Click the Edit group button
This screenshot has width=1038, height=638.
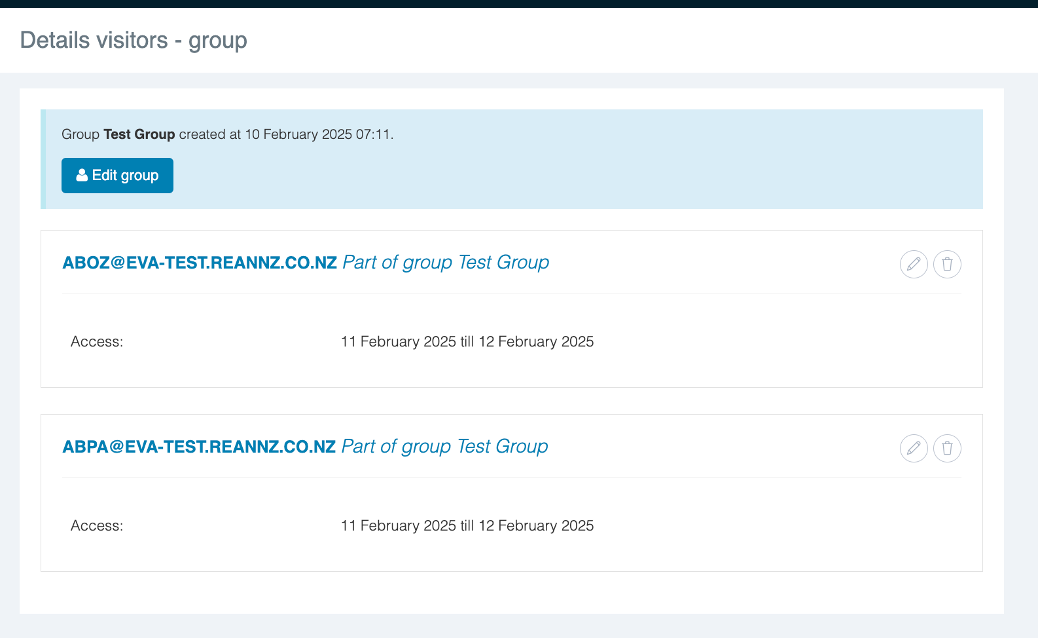point(117,175)
